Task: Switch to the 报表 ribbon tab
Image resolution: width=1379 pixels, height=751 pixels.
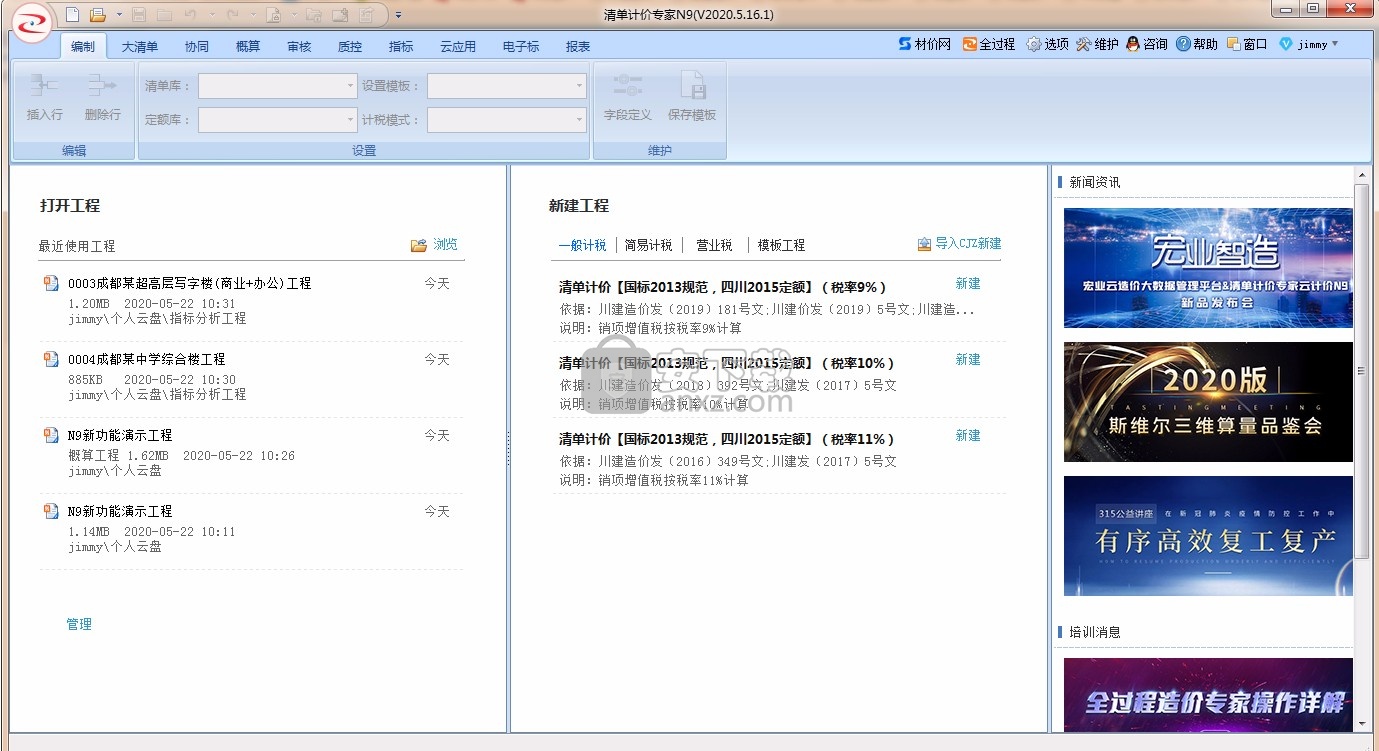Action: [578, 46]
